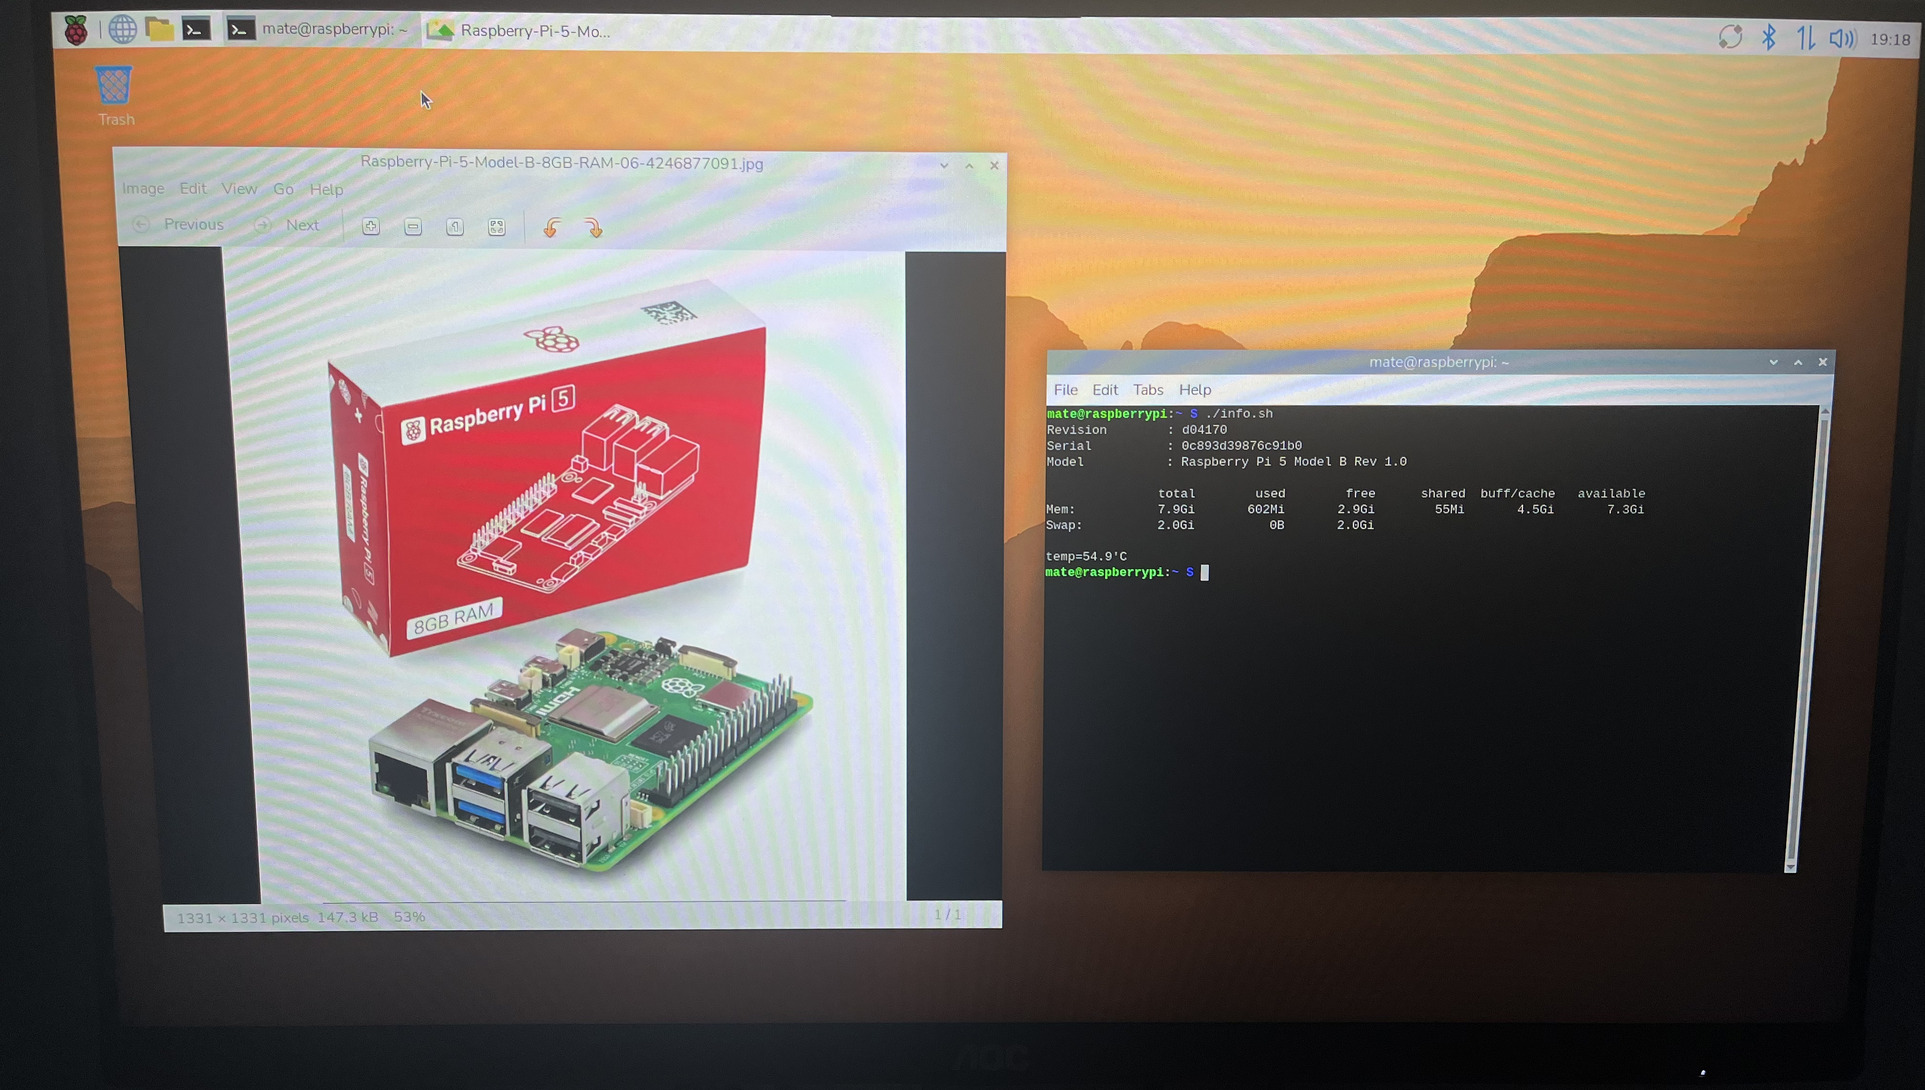This screenshot has height=1090, width=1925.
Task: Set image to normal size icon
Action: 455,227
